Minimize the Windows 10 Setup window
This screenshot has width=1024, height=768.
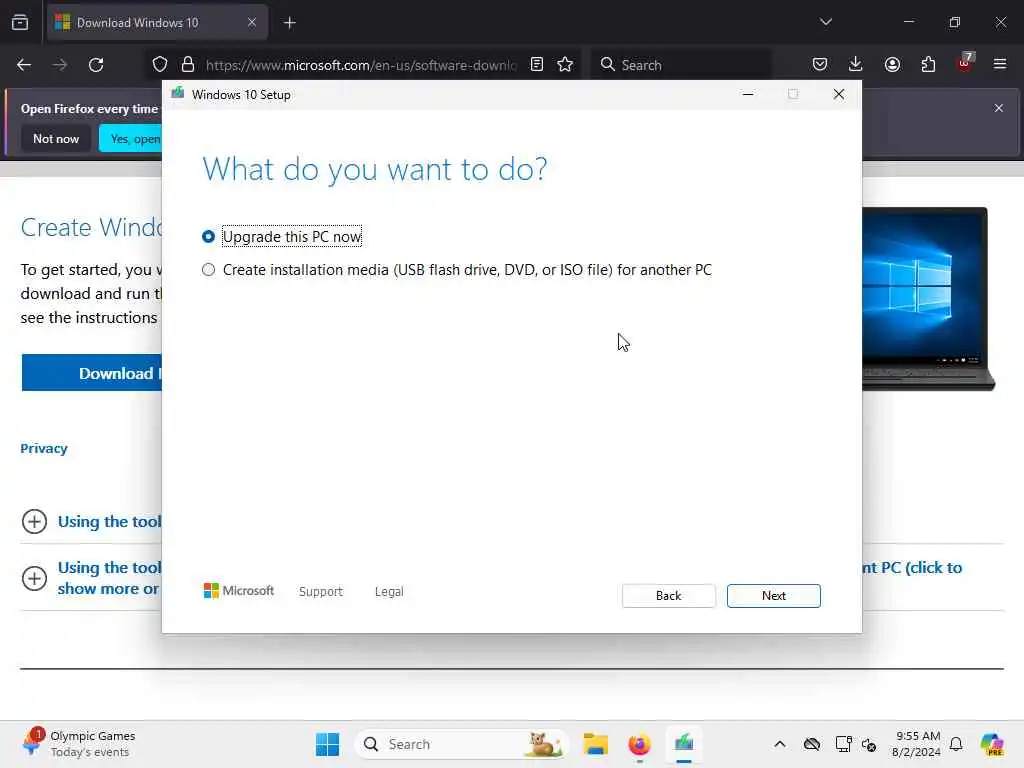point(748,94)
